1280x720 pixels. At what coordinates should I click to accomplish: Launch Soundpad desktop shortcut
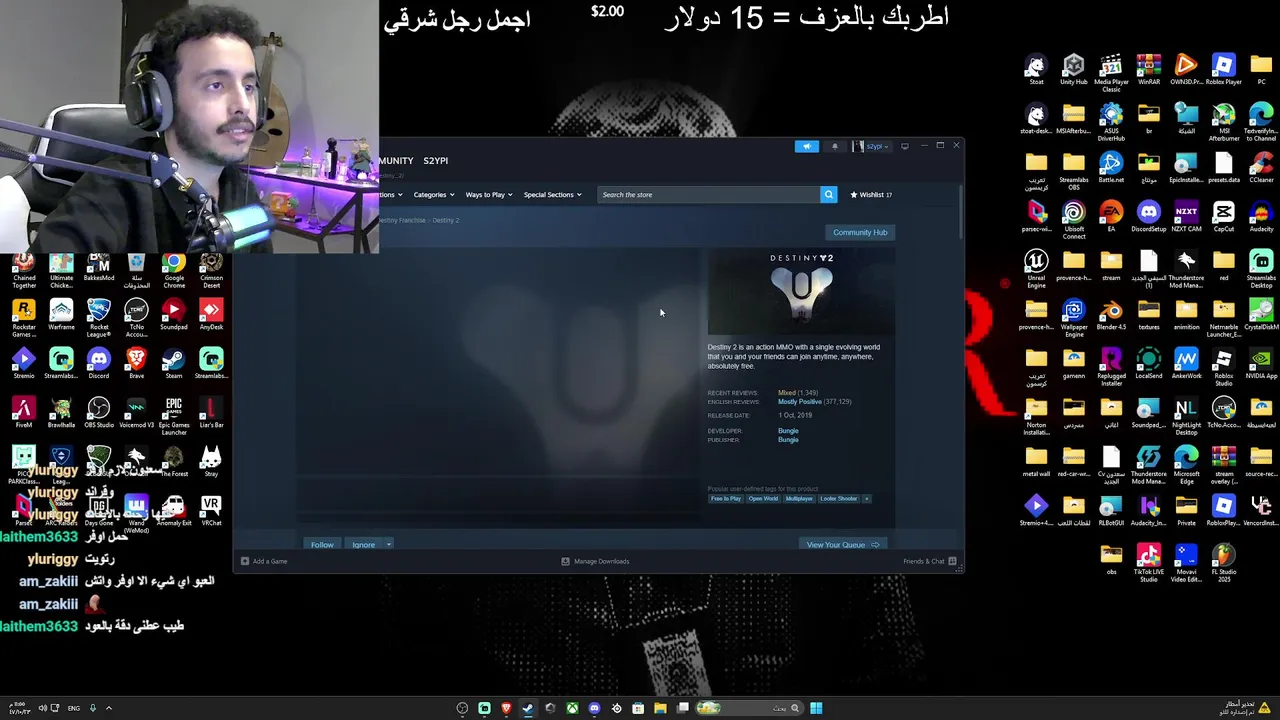click(174, 315)
